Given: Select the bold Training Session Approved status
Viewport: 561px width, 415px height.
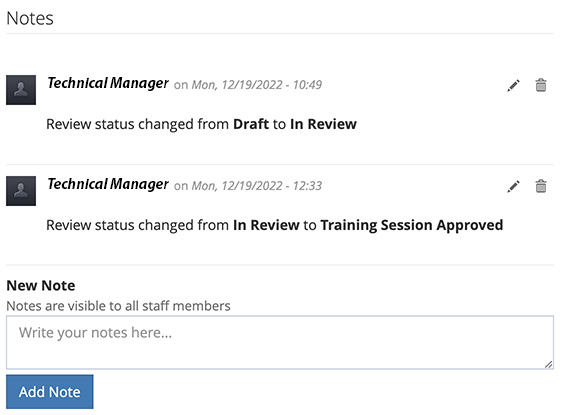Looking at the screenshot, I should coord(412,225).
